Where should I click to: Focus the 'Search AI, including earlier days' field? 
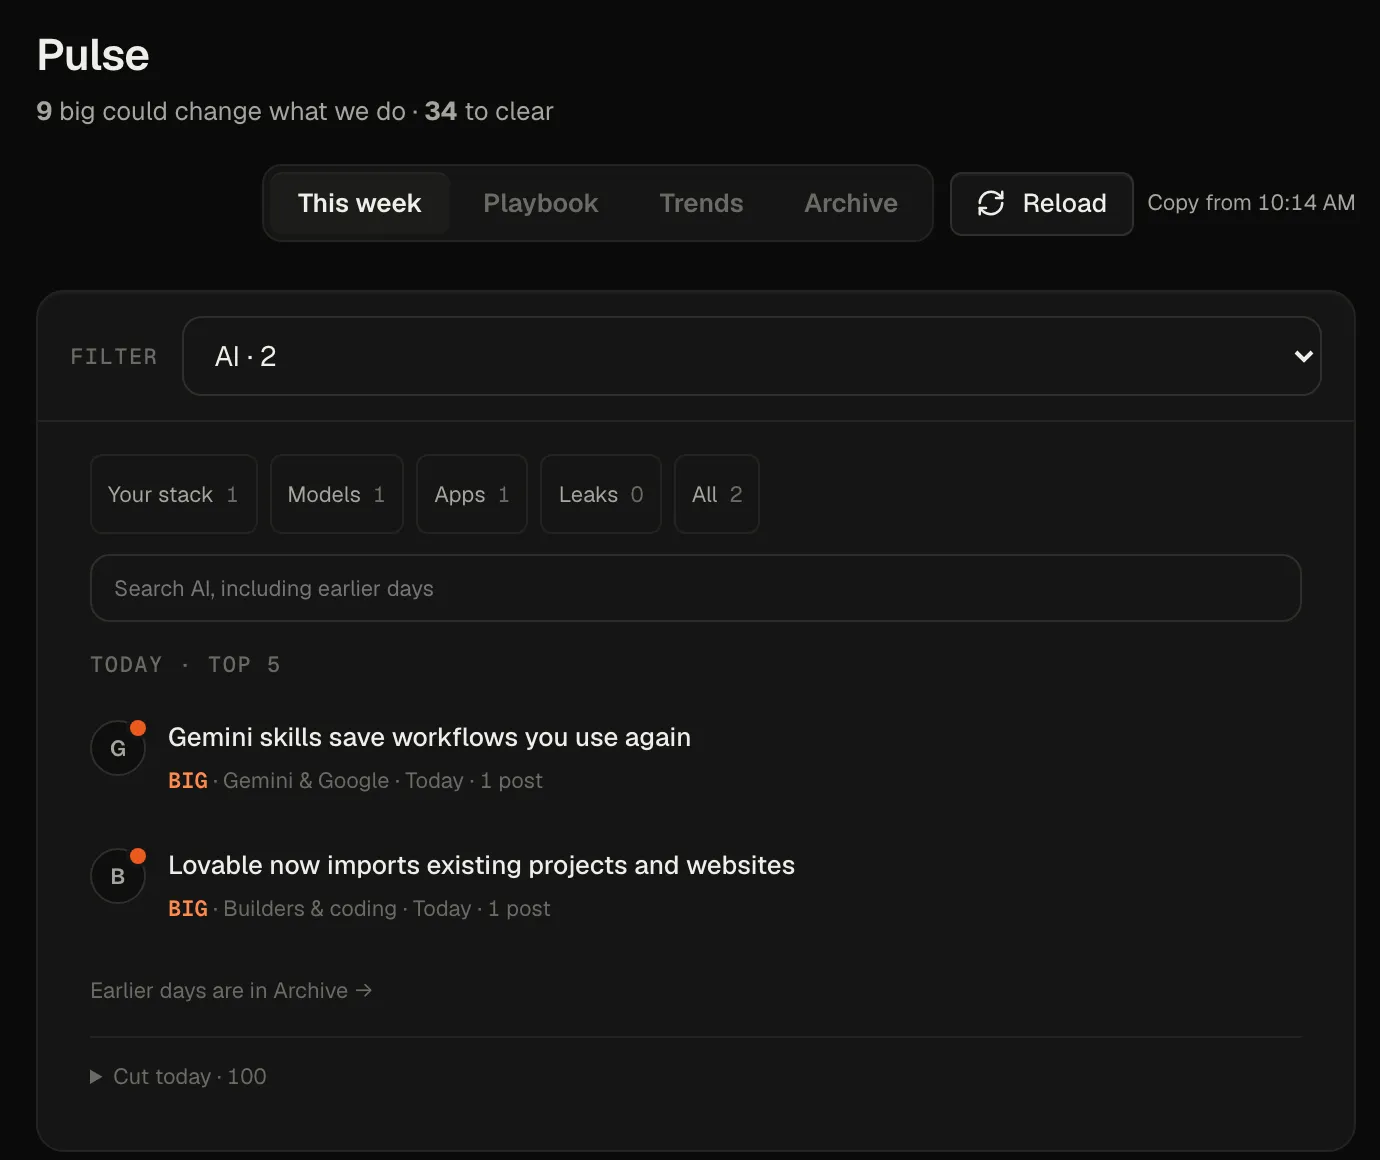pyautogui.click(x=696, y=588)
